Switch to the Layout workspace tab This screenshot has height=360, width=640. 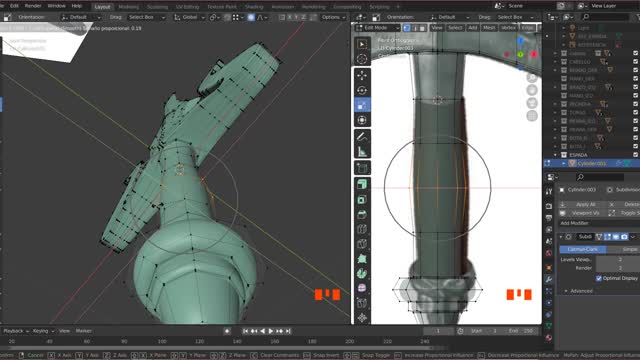click(x=102, y=7)
